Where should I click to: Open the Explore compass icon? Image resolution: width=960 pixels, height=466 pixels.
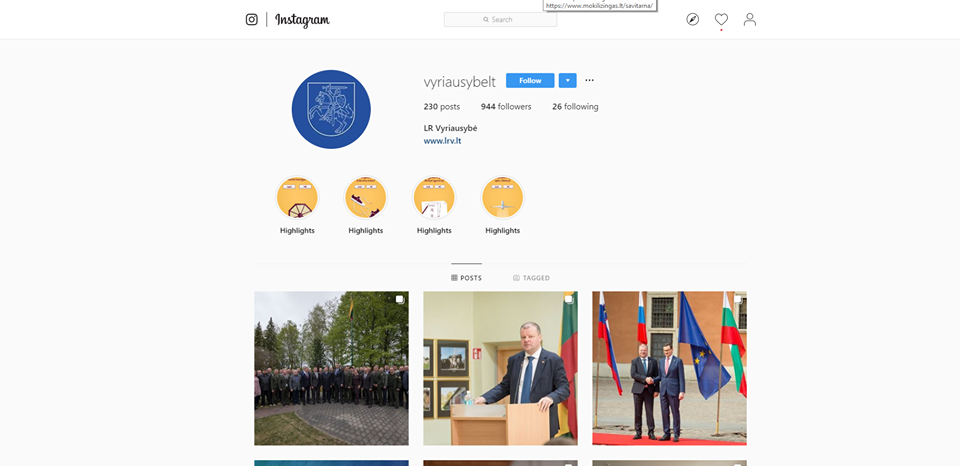pyautogui.click(x=692, y=20)
